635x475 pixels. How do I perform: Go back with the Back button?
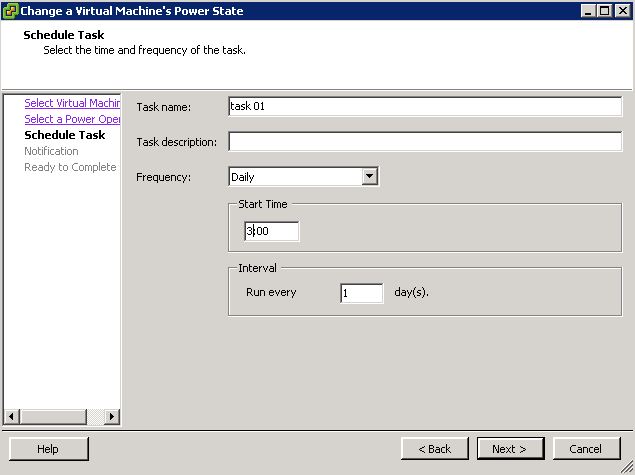point(435,449)
